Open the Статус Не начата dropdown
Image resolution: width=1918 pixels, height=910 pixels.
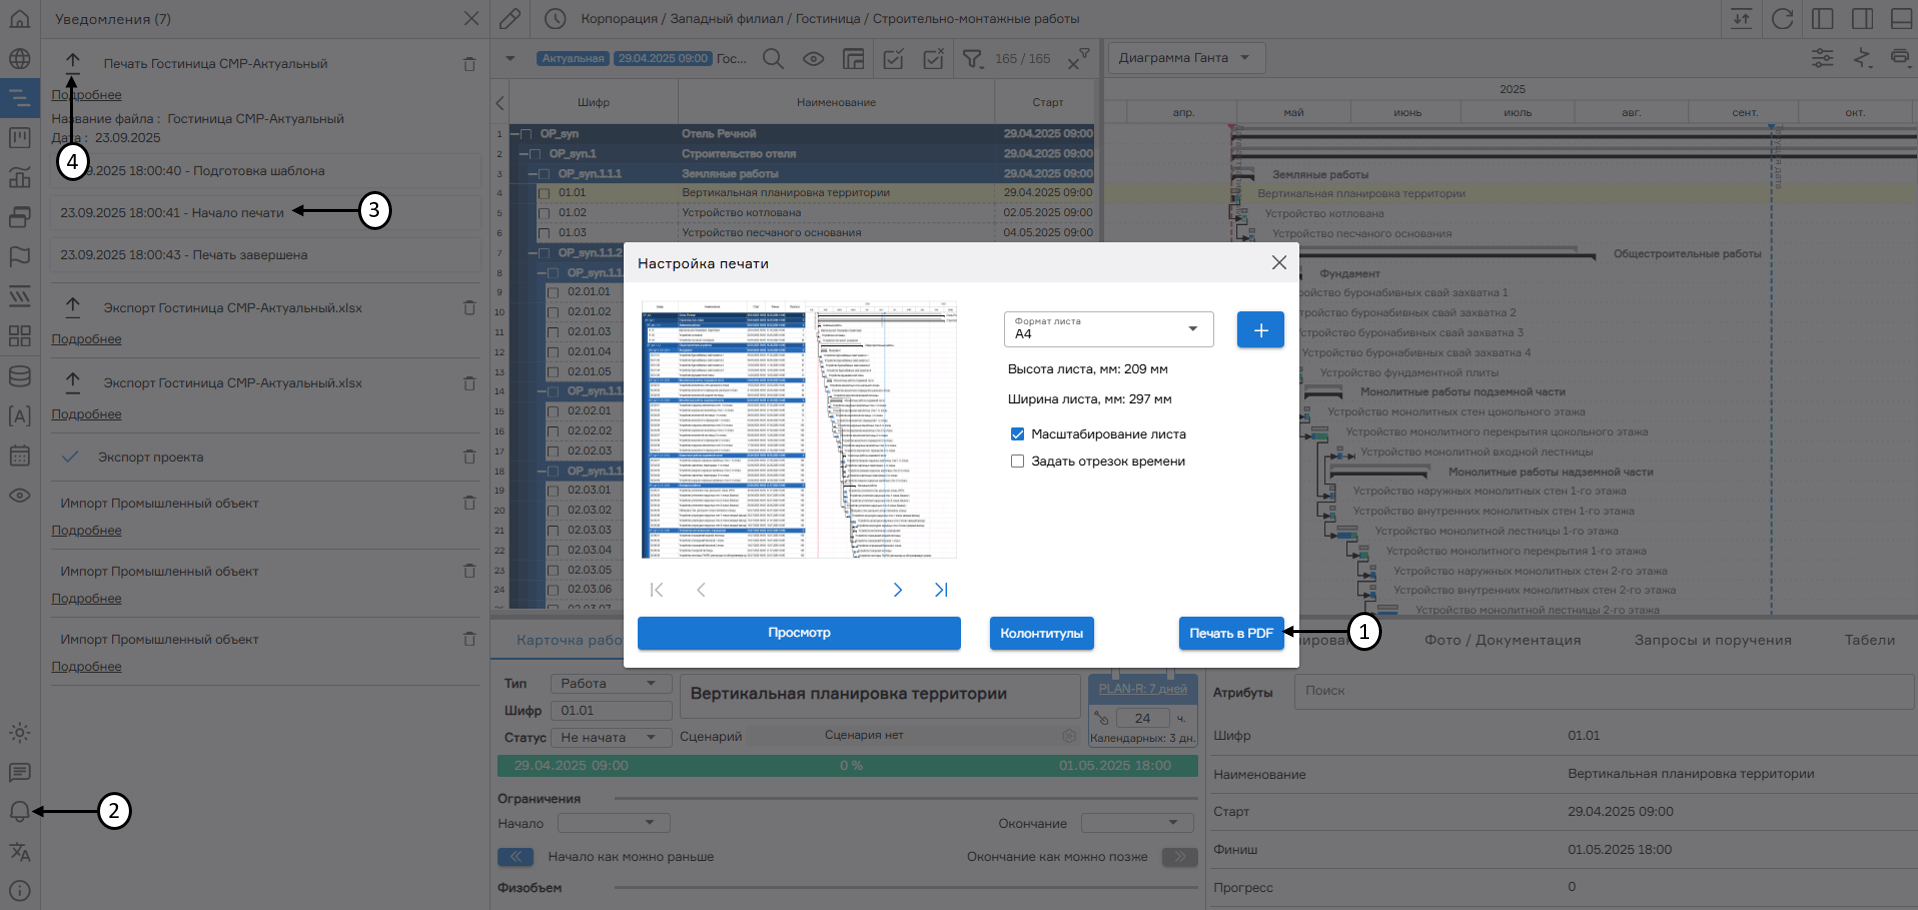610,738
